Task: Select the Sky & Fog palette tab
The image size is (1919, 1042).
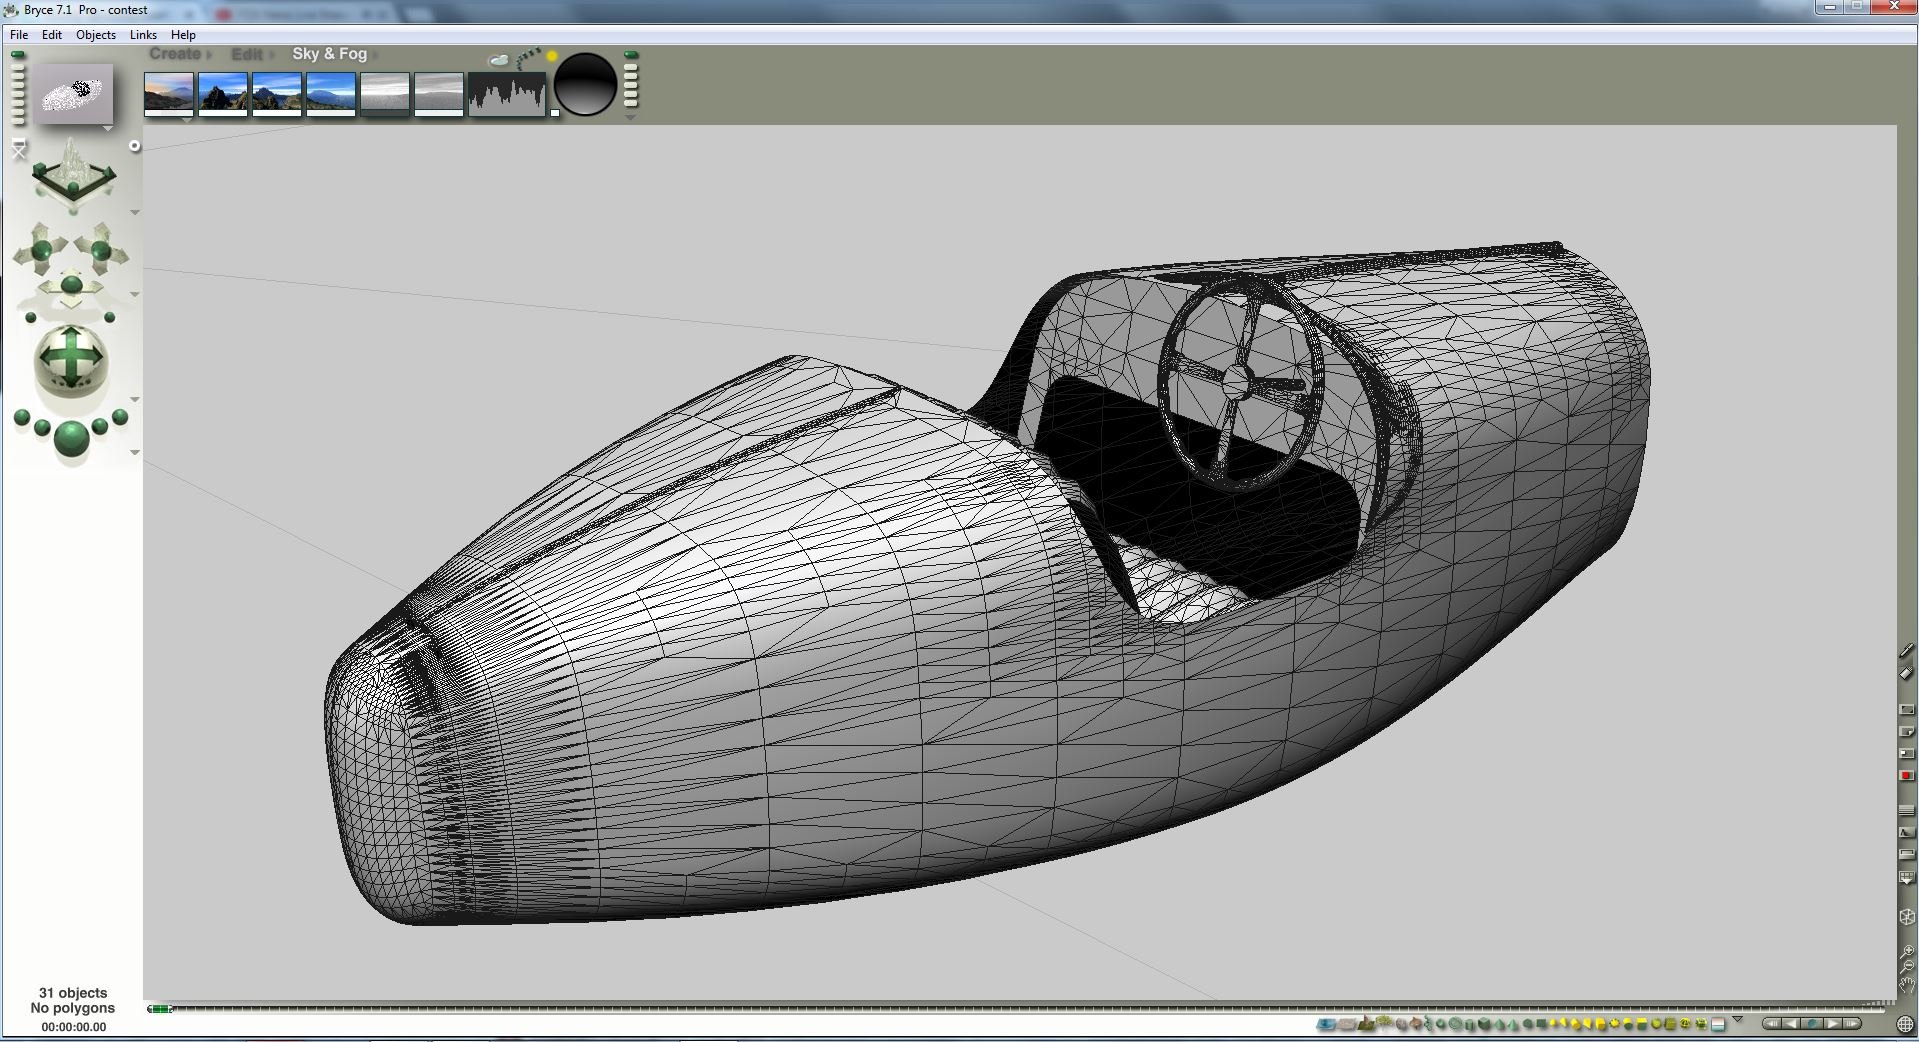Action: (330, 54)
